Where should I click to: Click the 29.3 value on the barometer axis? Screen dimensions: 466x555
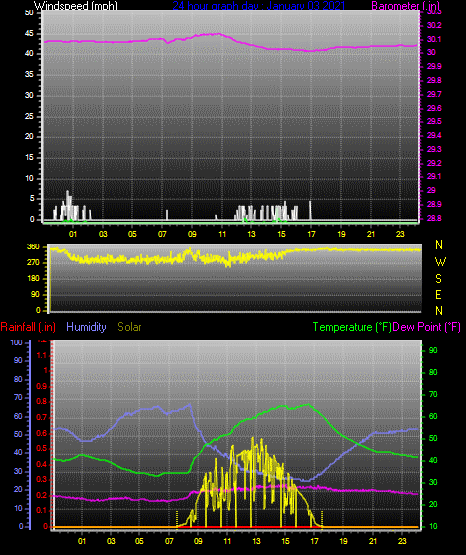[x=434, y=149]
